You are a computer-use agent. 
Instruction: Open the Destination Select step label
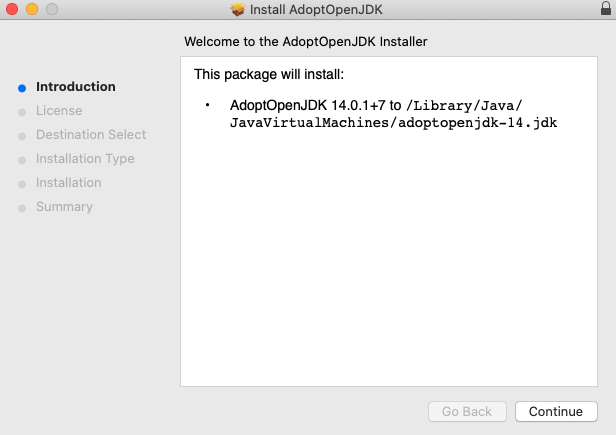click(x=91, y=135)
